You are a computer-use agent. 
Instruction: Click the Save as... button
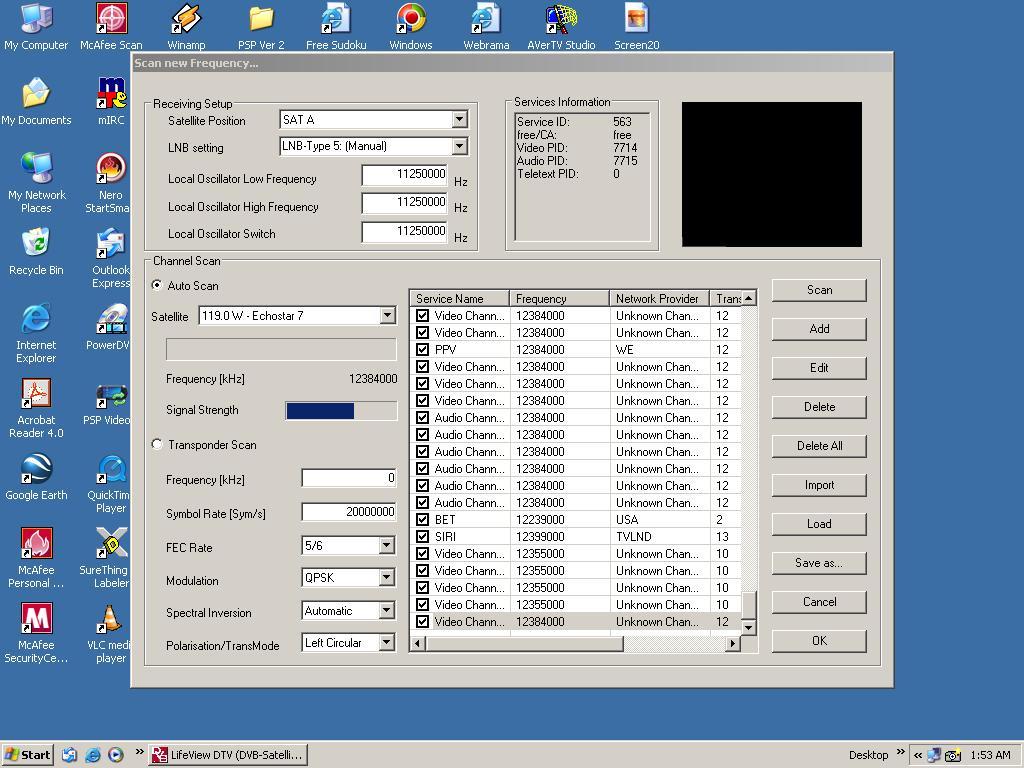point(819,563)
